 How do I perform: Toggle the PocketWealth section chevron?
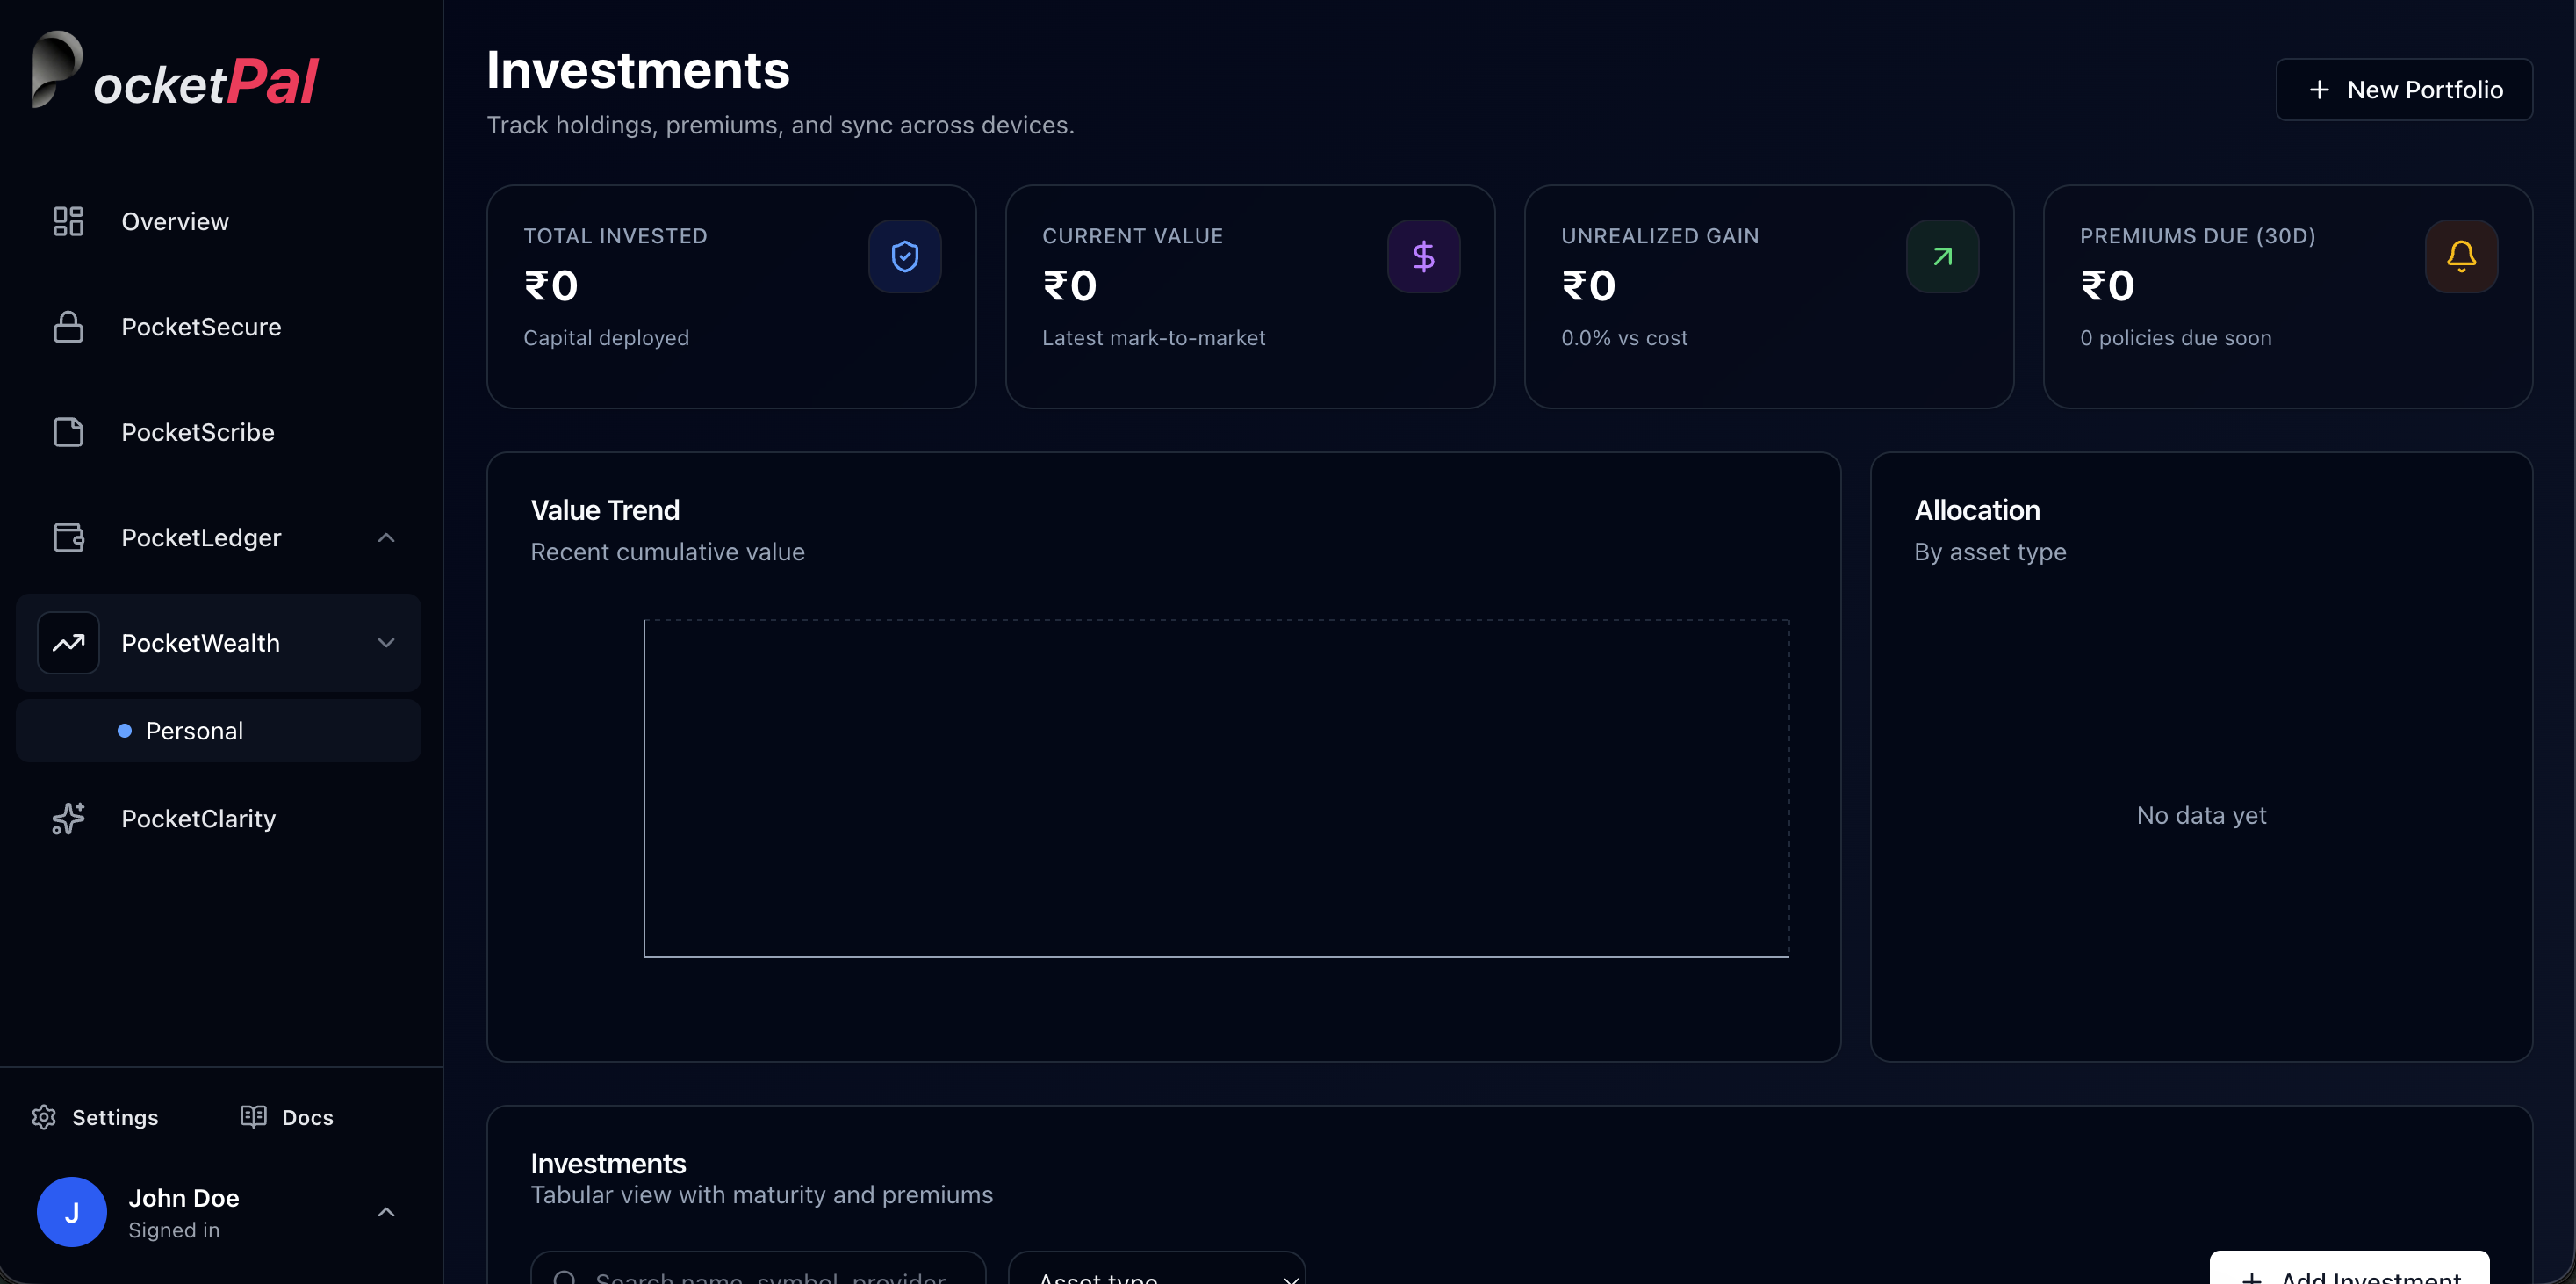[x=386, y=643]
